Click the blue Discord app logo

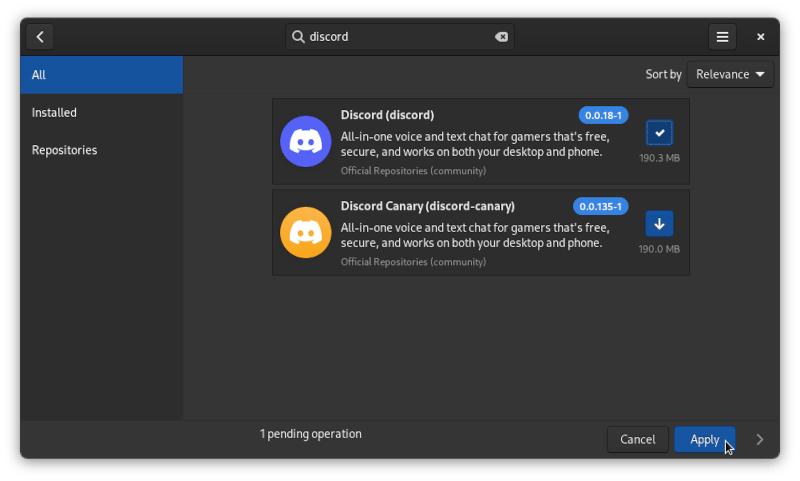[305, 141]
